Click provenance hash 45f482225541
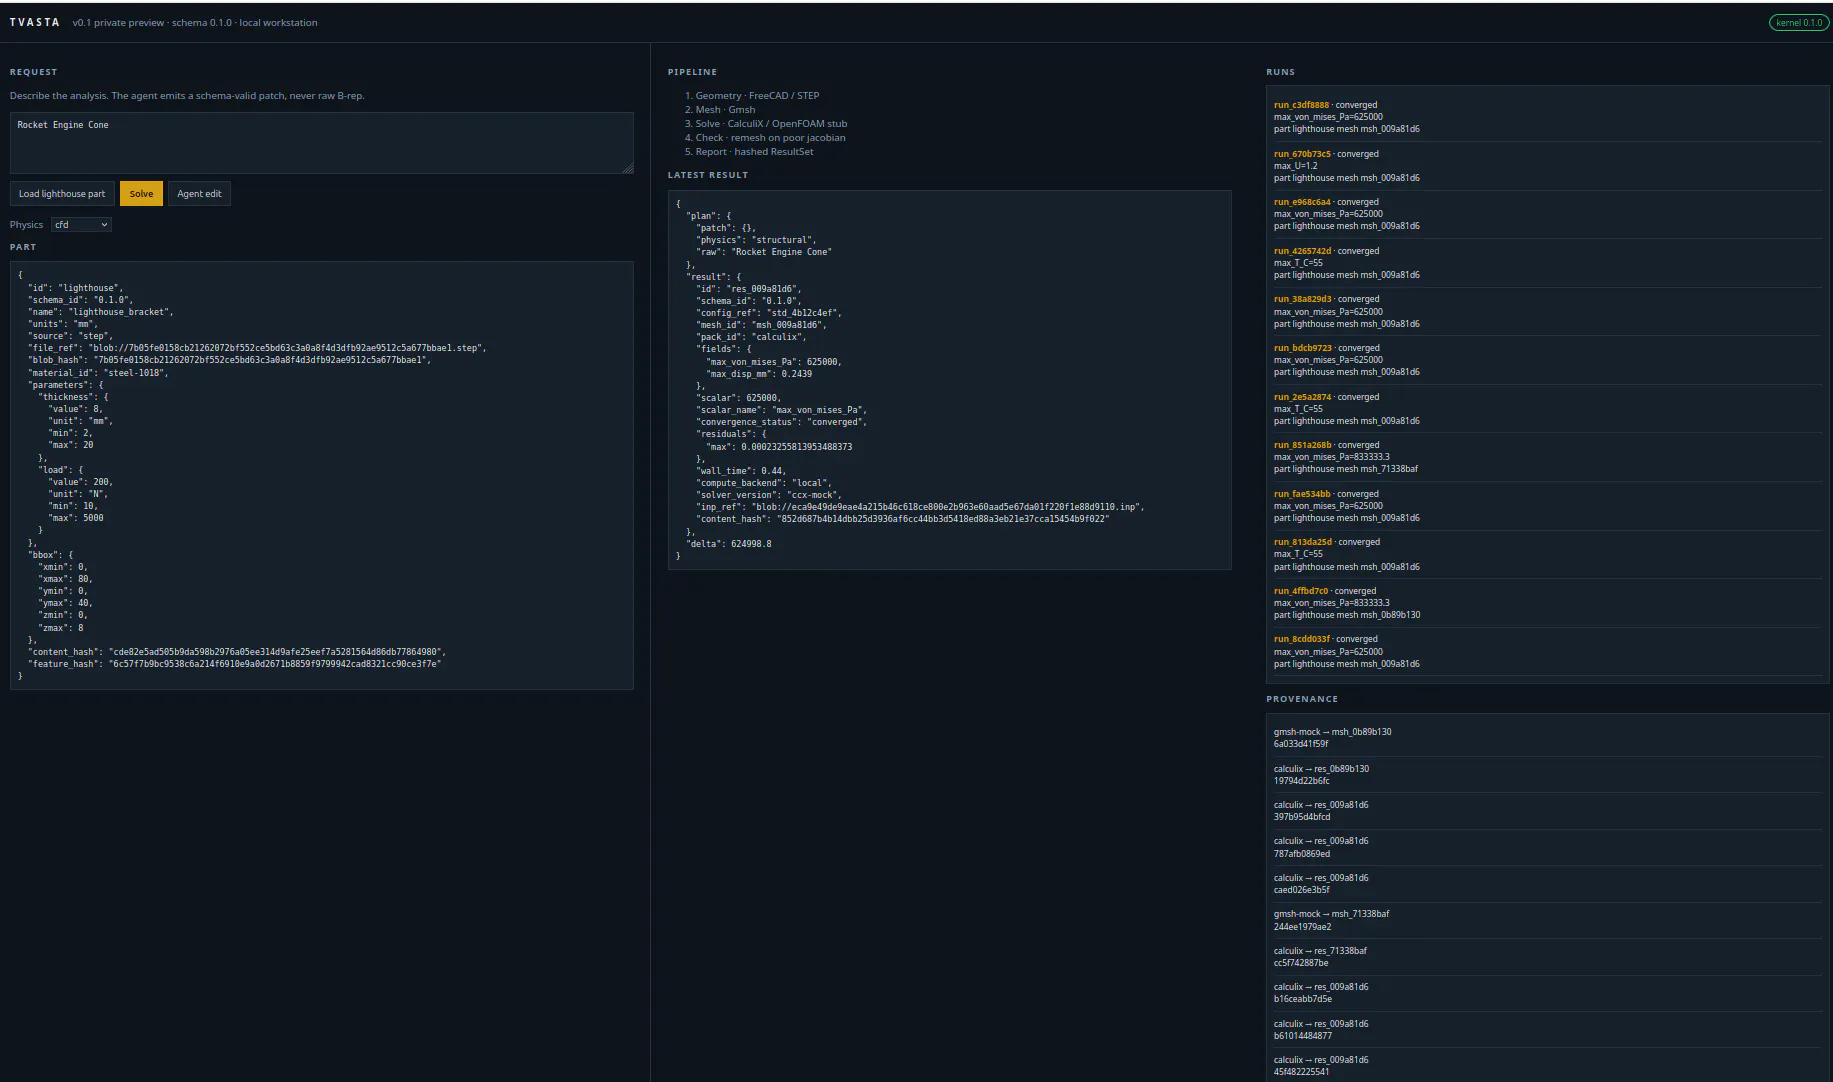Image resolution: width=1833 pixels, height=1082 pixels. pyautogui.click(x=1301, y=1072)
